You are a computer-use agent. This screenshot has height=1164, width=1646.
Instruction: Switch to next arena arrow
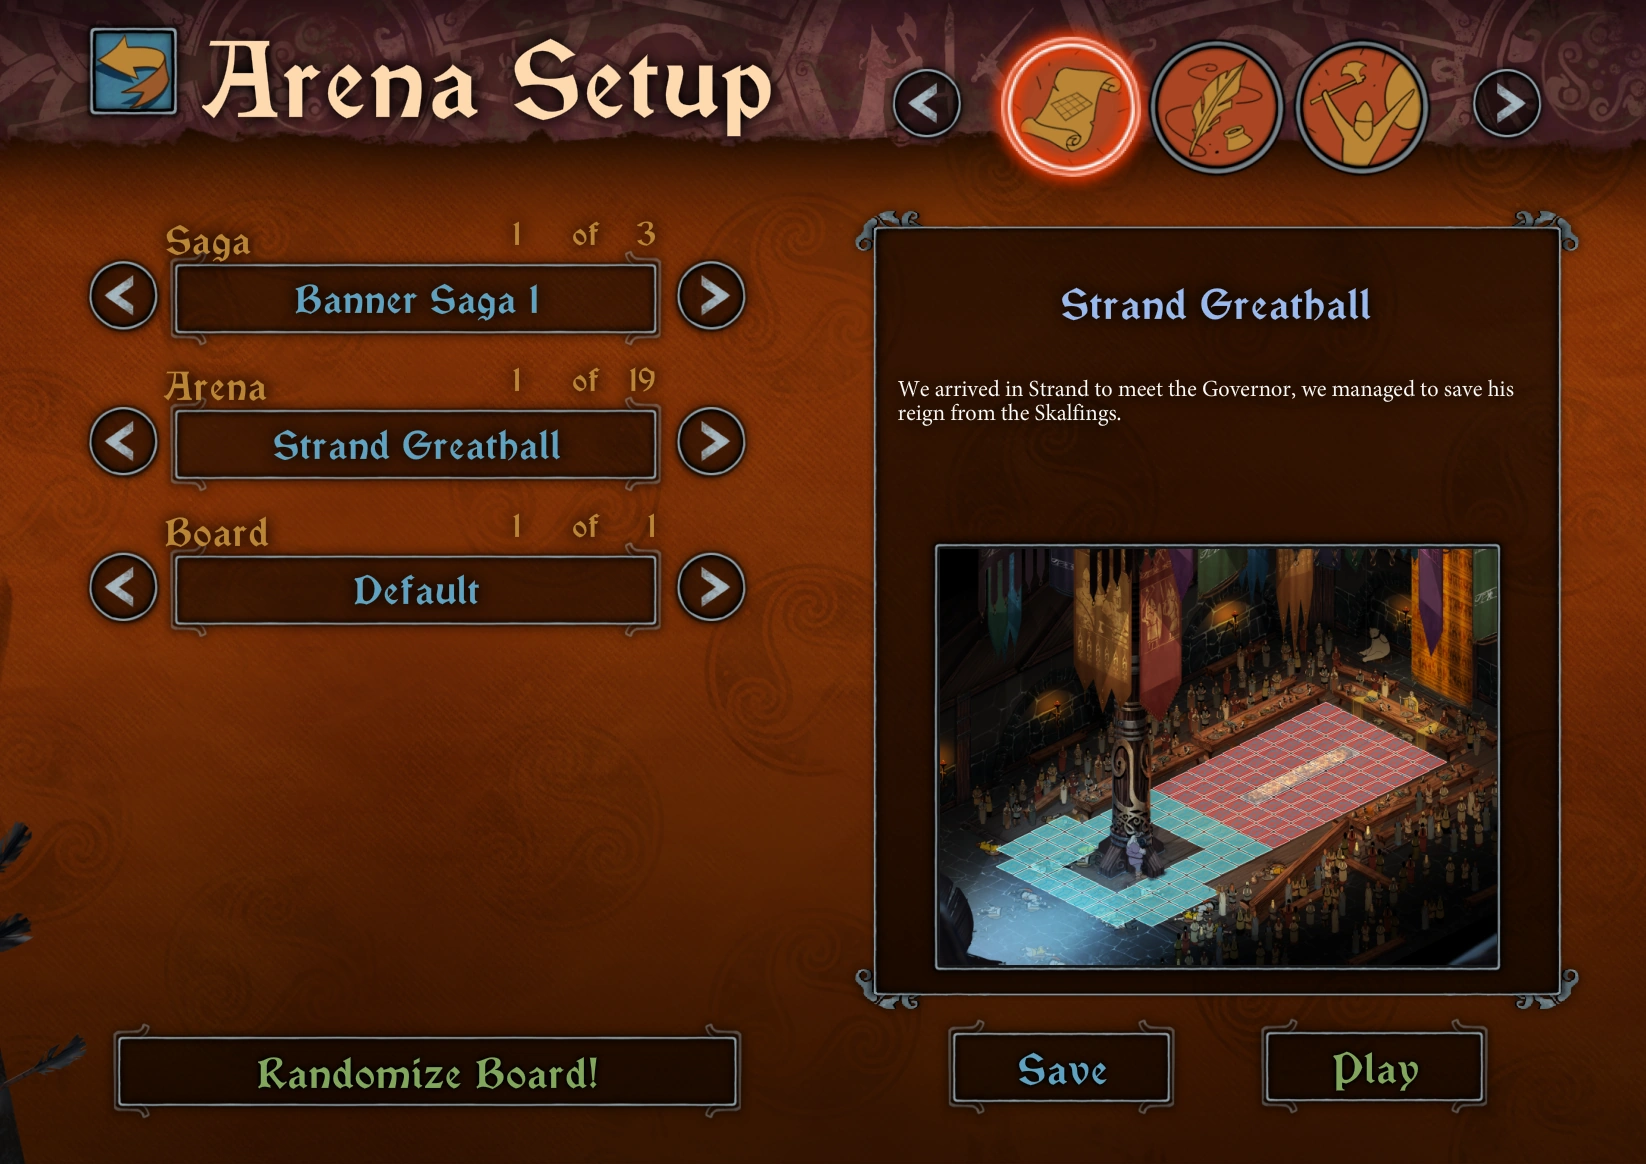click(711, 441)
